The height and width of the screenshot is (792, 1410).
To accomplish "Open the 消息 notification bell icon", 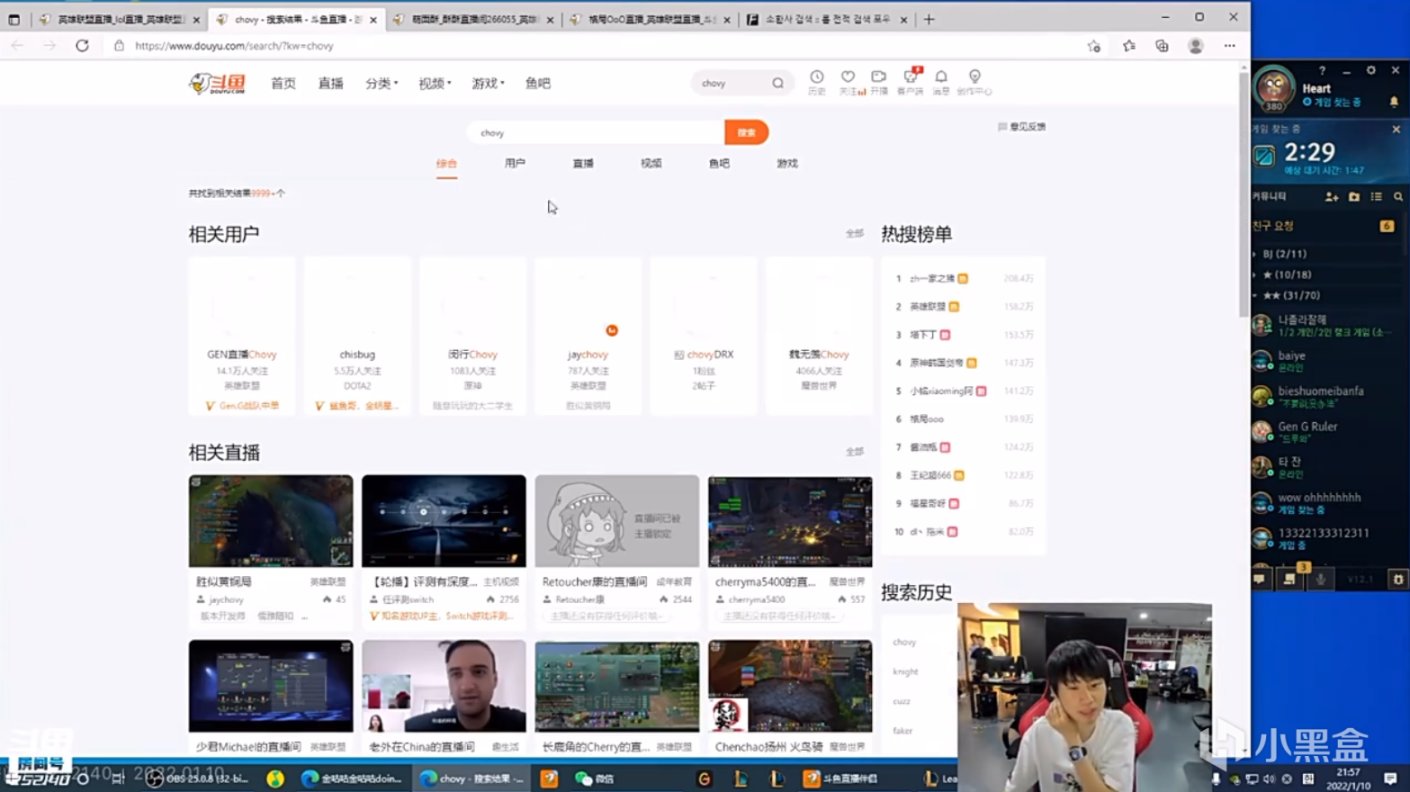I will click(941, 77).
